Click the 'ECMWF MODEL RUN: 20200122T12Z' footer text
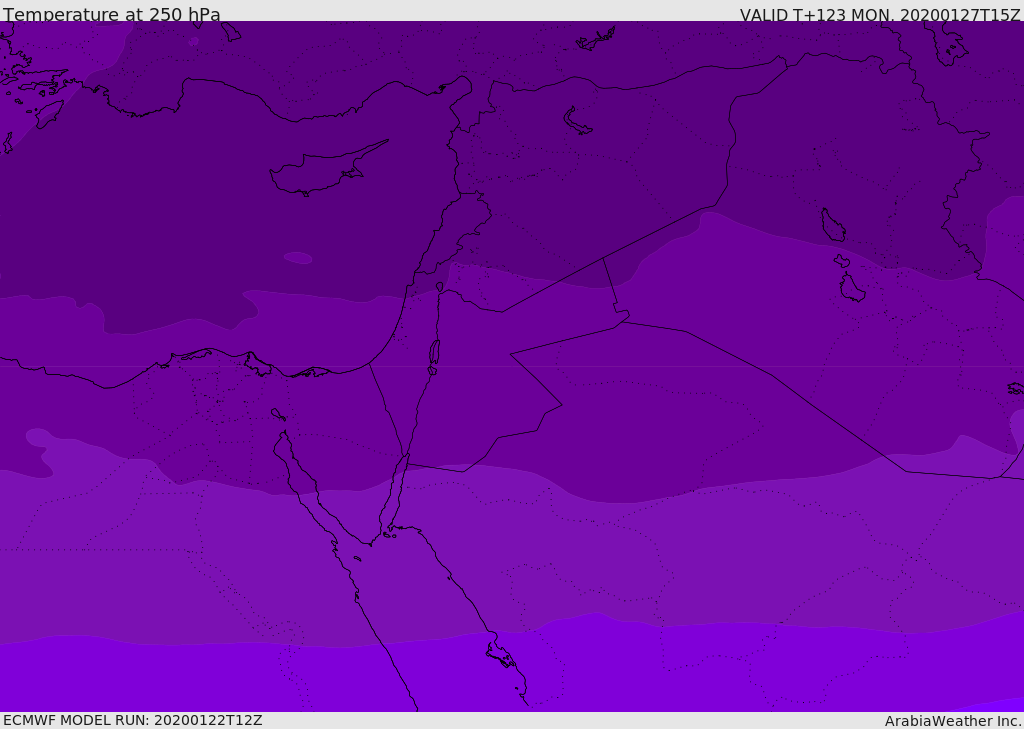 click(133, 721)
